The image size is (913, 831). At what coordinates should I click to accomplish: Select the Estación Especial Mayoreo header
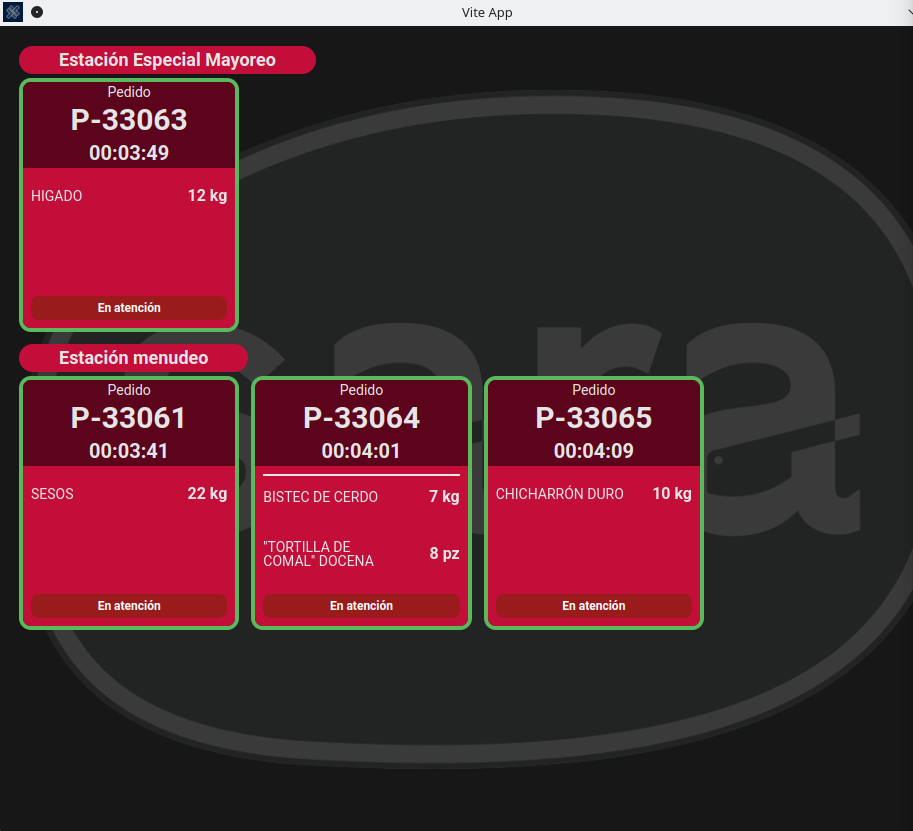[167, 60]
